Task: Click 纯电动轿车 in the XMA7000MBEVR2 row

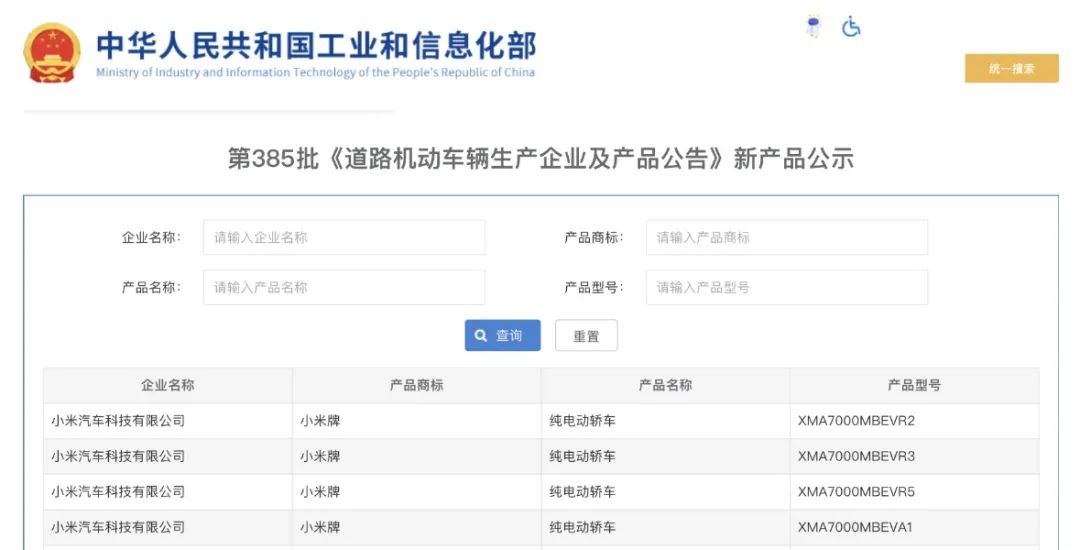Action: 582,421
